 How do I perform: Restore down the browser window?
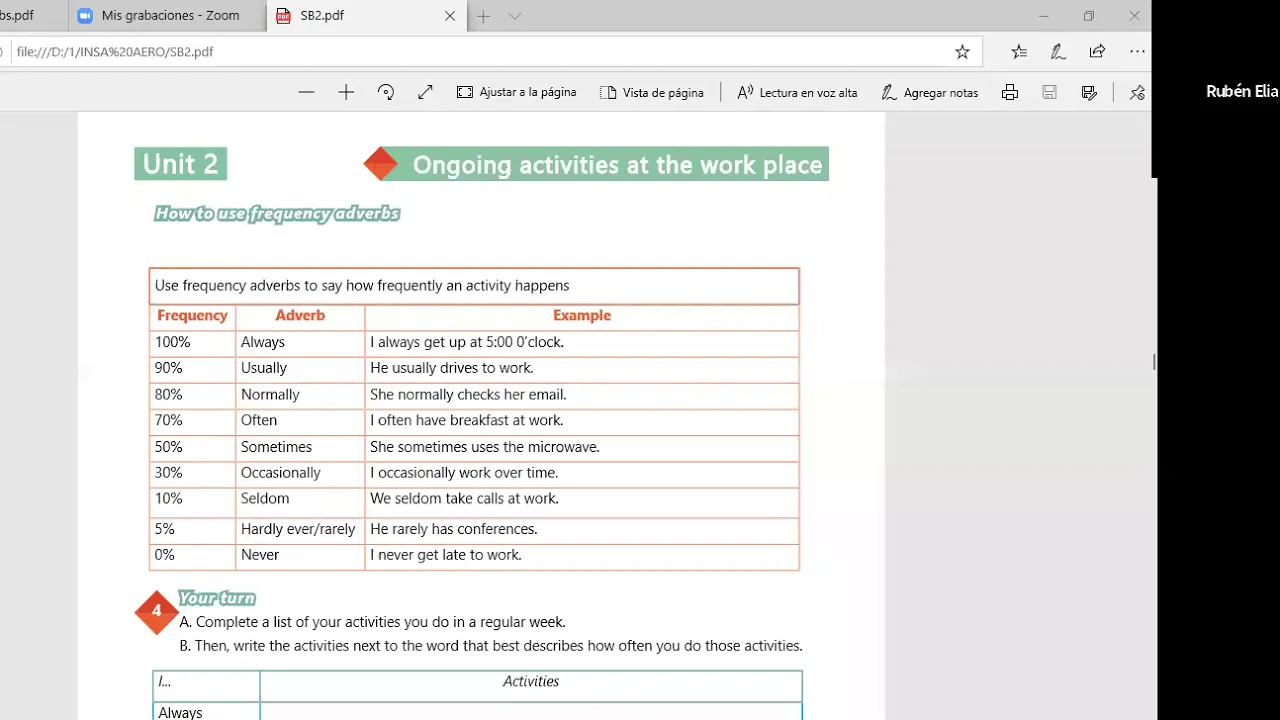(x=1089, y=16)
